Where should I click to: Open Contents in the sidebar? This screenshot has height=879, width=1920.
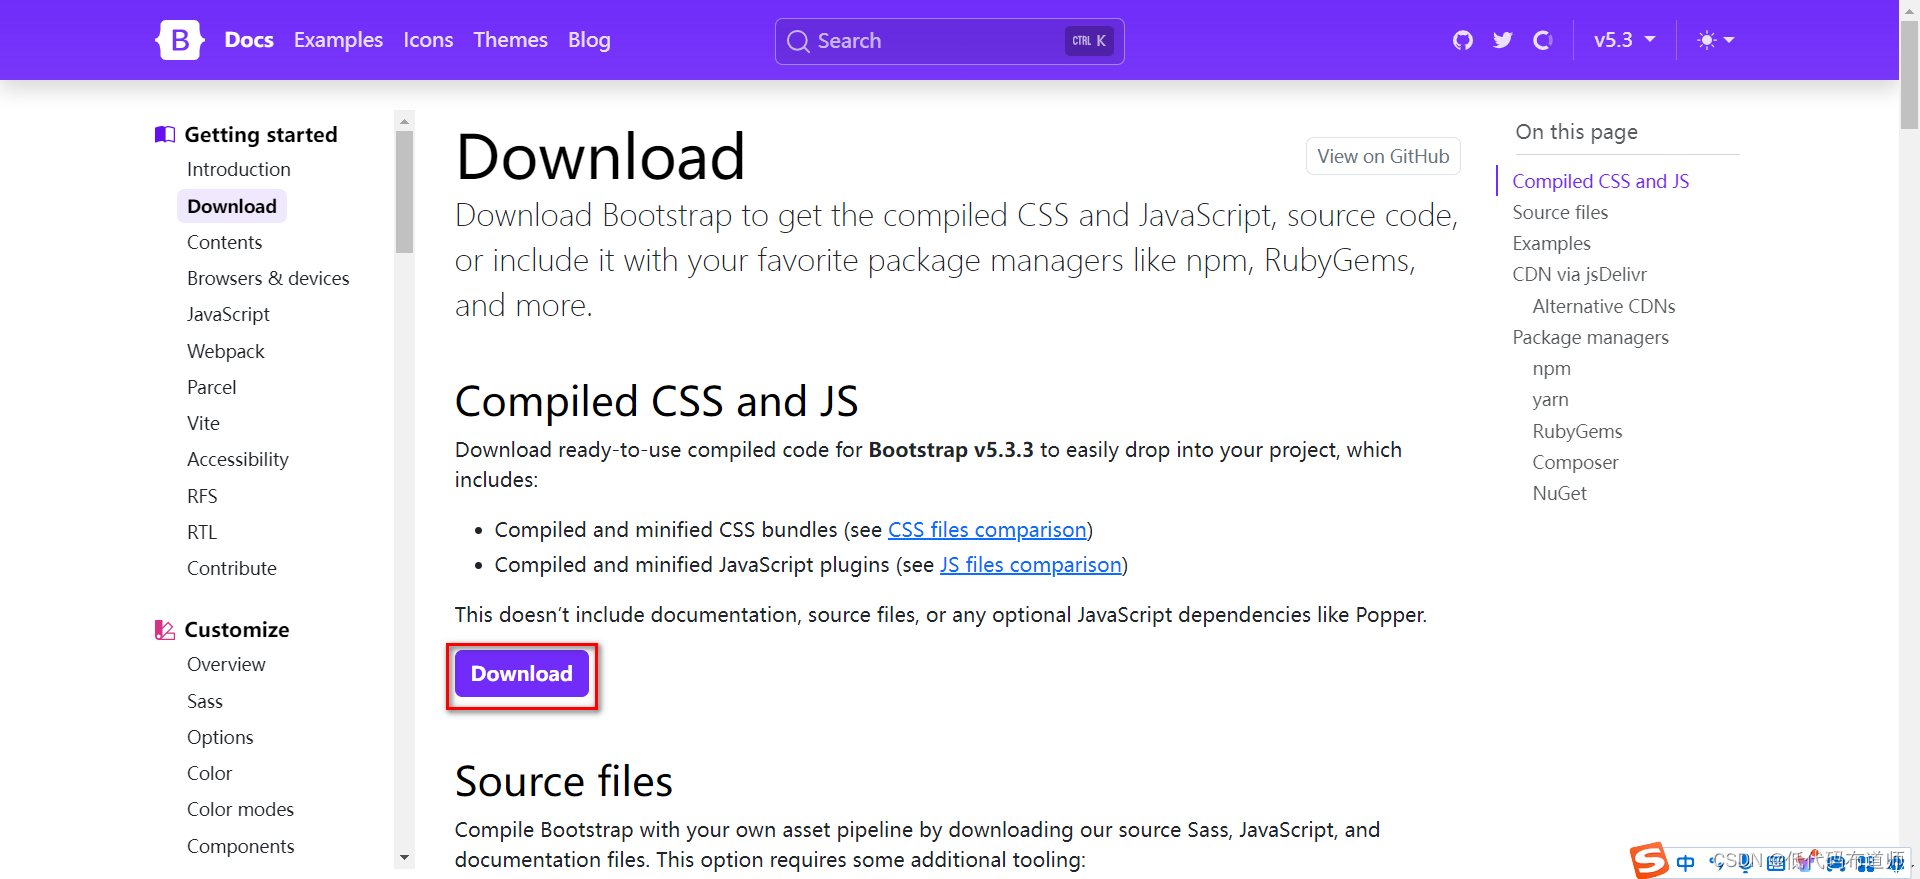point(225,243)
